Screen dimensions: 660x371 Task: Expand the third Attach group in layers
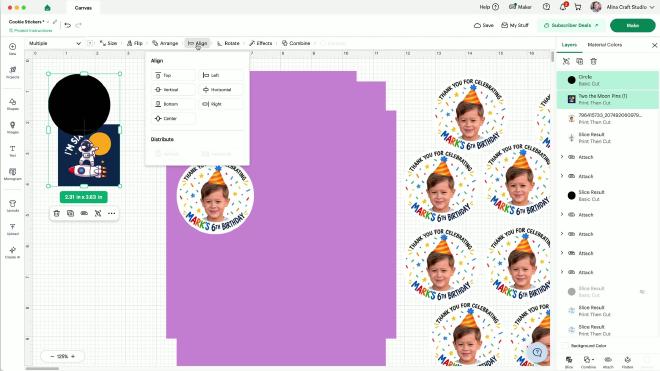562,214
